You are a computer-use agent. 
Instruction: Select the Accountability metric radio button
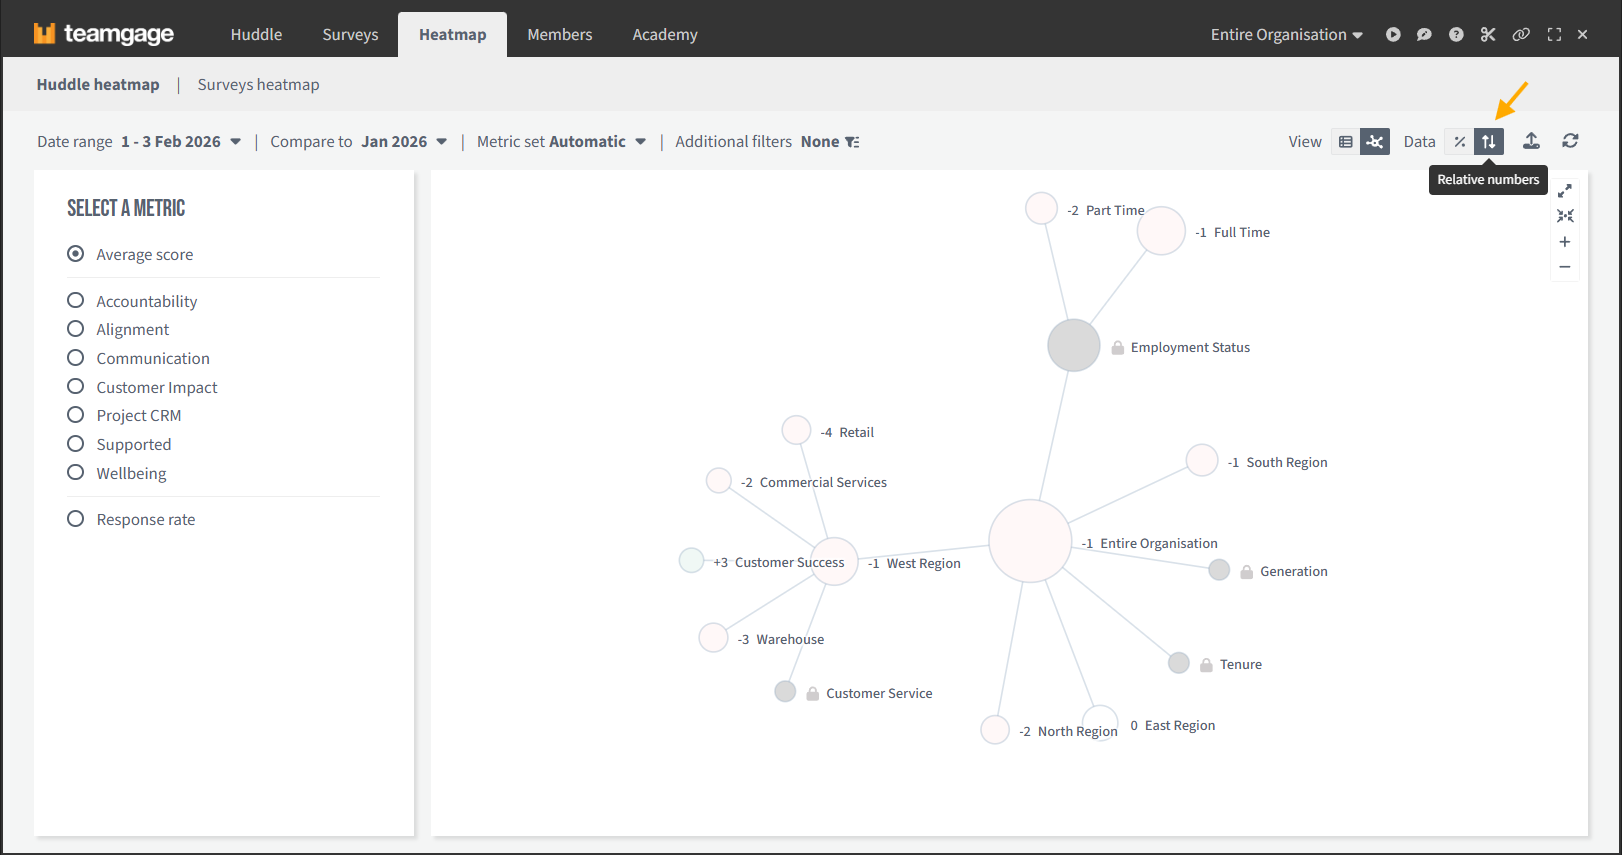coord(75,301)
